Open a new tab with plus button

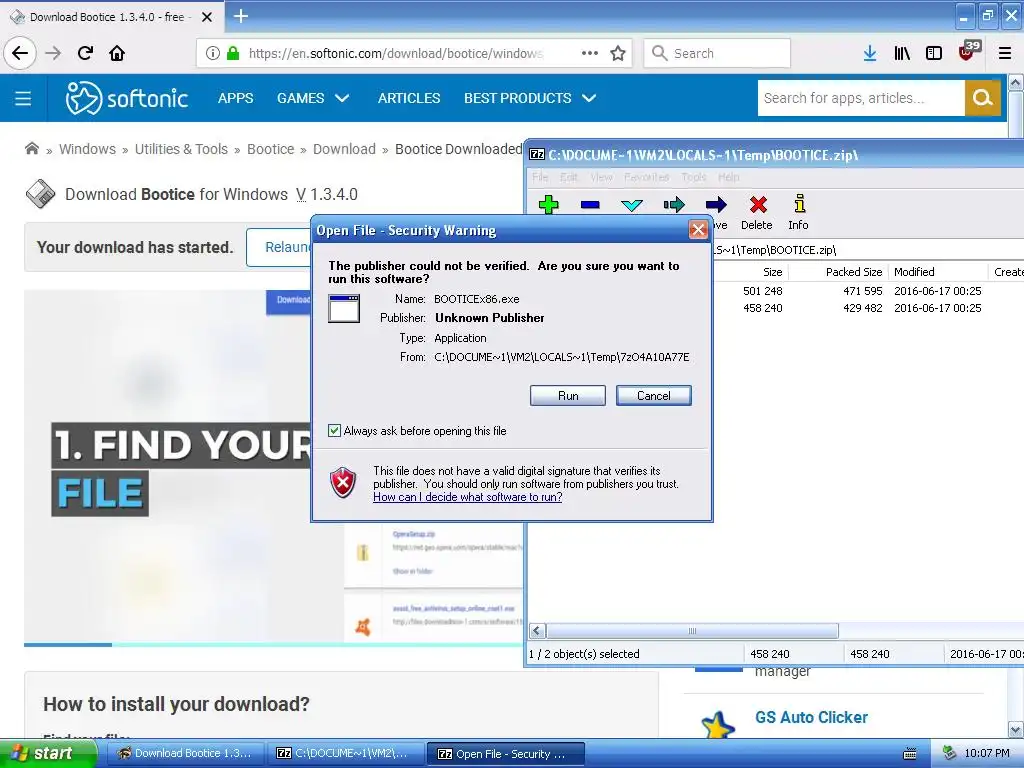(x=240, y=16)
